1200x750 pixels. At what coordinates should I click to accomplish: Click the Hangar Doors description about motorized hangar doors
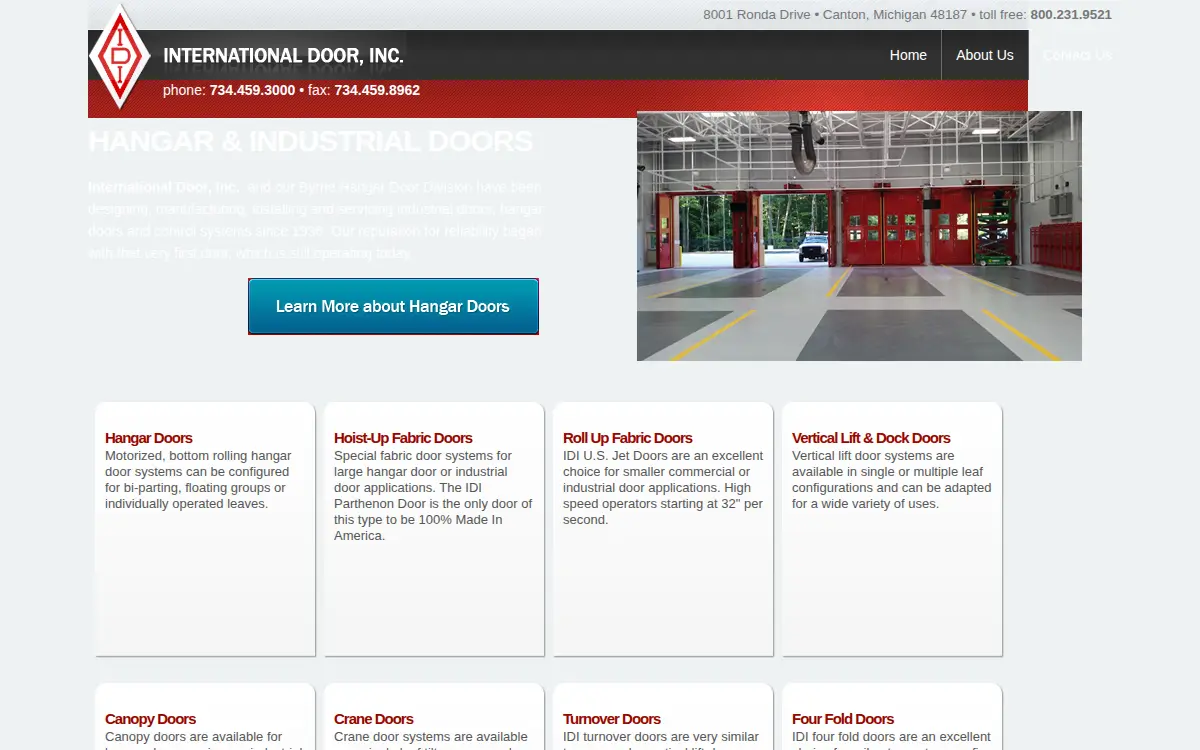[198, 480]
